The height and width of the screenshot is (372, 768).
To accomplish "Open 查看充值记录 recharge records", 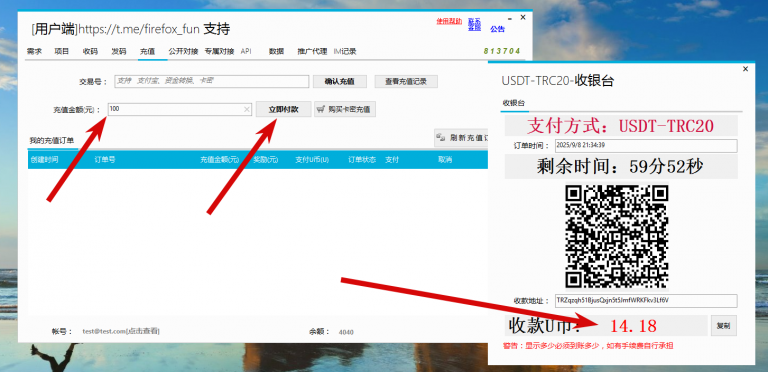I will click(406, 82).
